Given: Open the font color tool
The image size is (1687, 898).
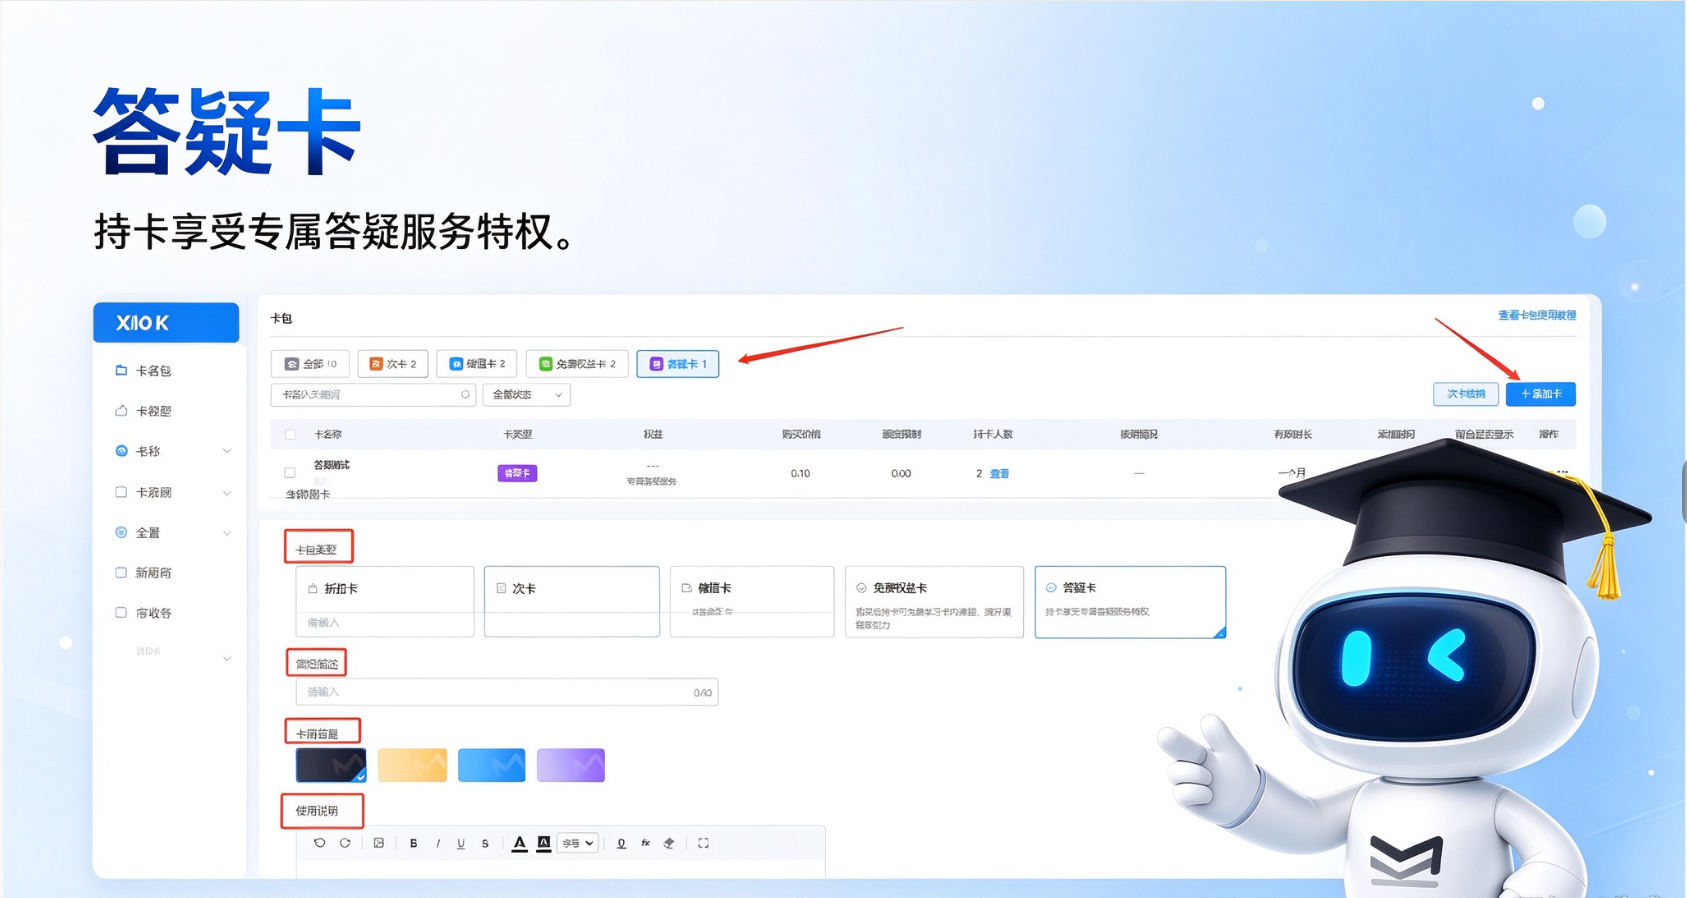Looking at the screenshot, I should 519,844.
